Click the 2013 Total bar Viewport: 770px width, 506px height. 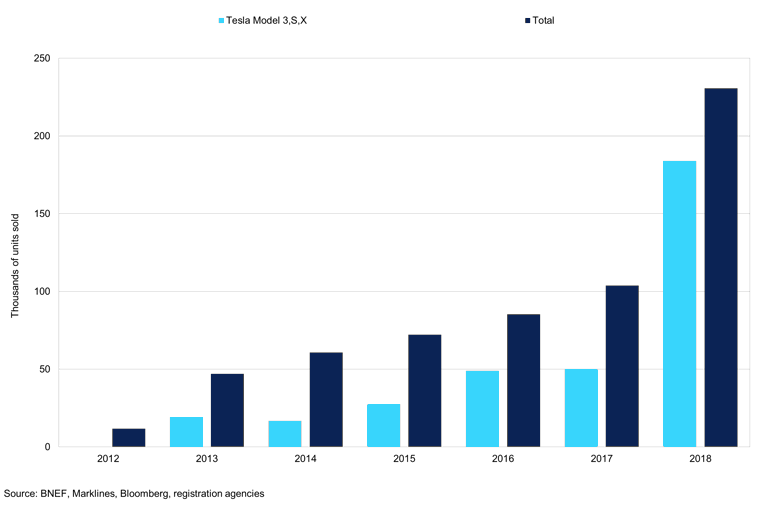point(227,410)
